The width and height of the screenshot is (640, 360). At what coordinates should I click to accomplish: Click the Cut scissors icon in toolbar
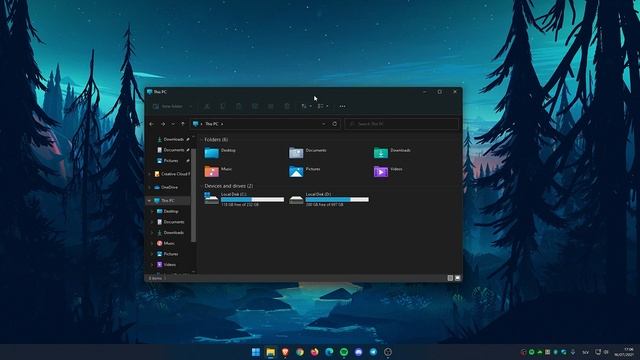(207, 107)
